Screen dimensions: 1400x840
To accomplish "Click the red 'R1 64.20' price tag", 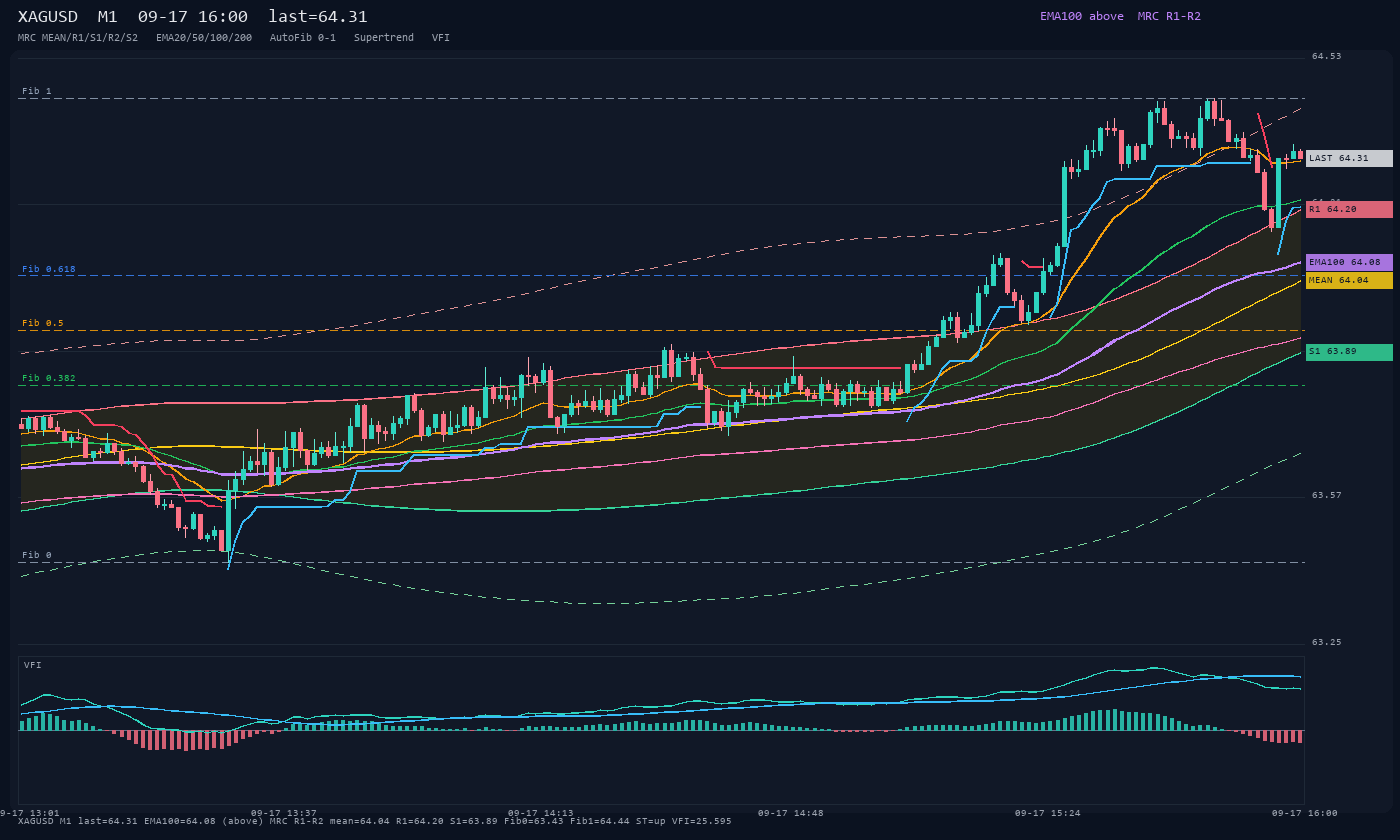I will pyautogui.click(x=1349, y=209).
